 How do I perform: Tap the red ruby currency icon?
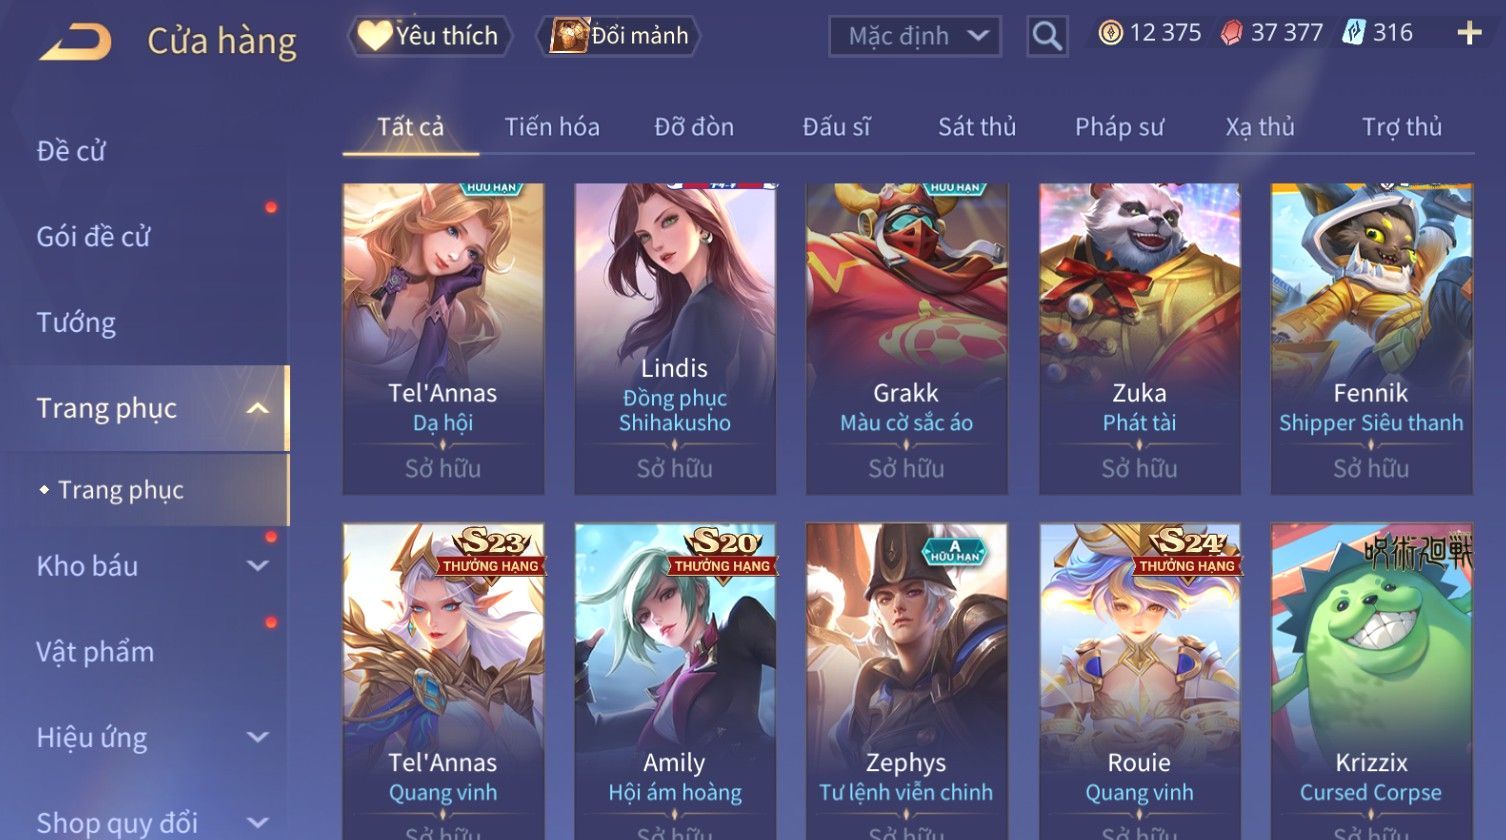coord(1231,34)
